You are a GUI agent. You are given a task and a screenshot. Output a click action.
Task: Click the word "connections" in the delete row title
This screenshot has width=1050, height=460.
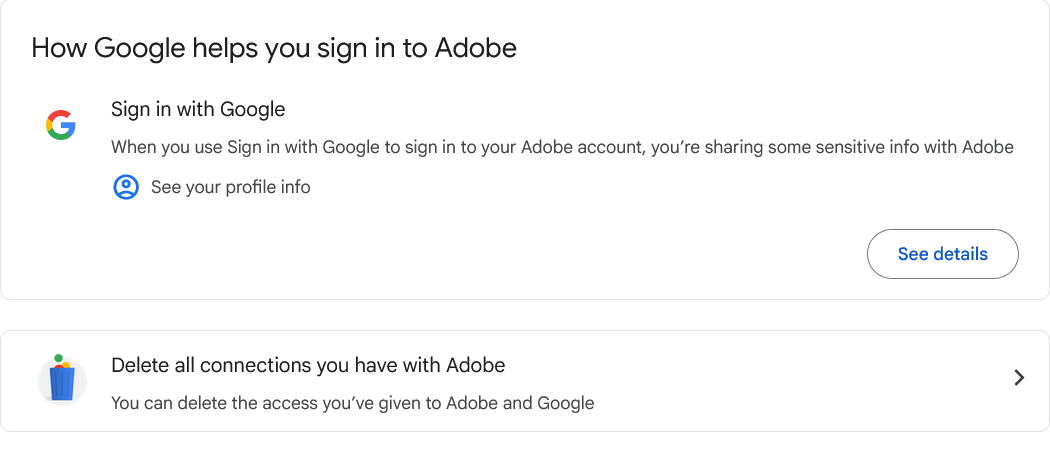255,365
